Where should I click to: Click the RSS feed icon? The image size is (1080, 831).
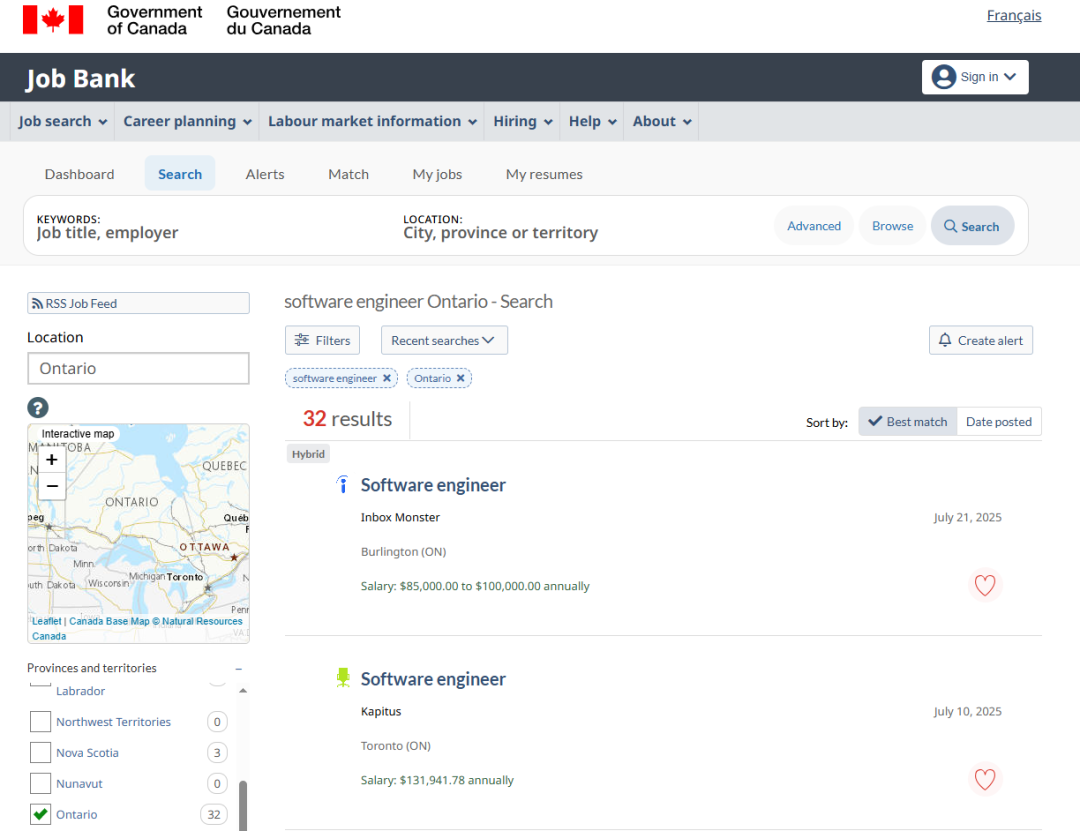coord(37,304)
